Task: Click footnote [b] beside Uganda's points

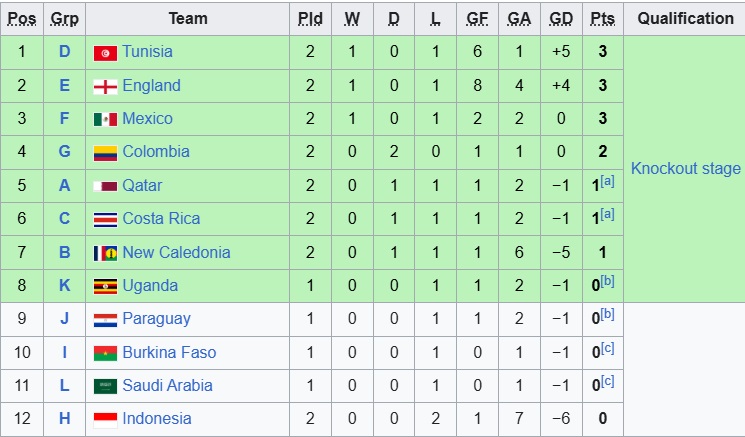Action: pos(607,281)
